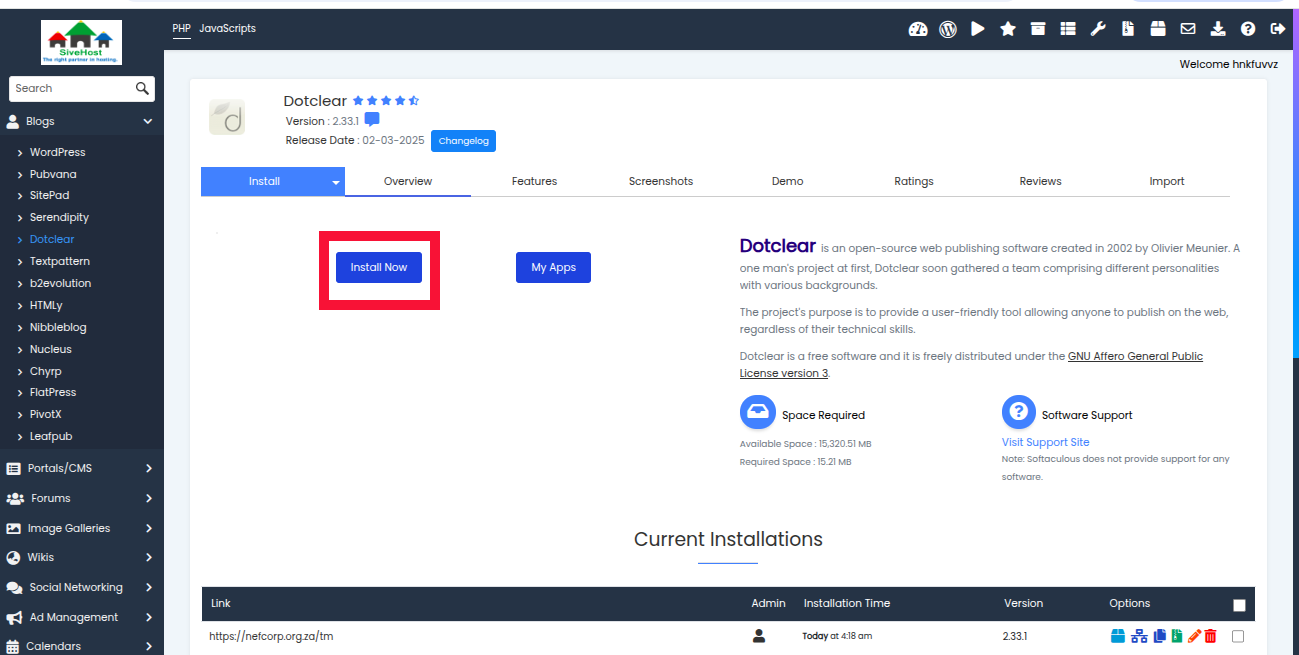This screenshot has width=1299, height=655.
Task: Open the wrench settings icon in top bar
Action: click(x=1098, y=29)
